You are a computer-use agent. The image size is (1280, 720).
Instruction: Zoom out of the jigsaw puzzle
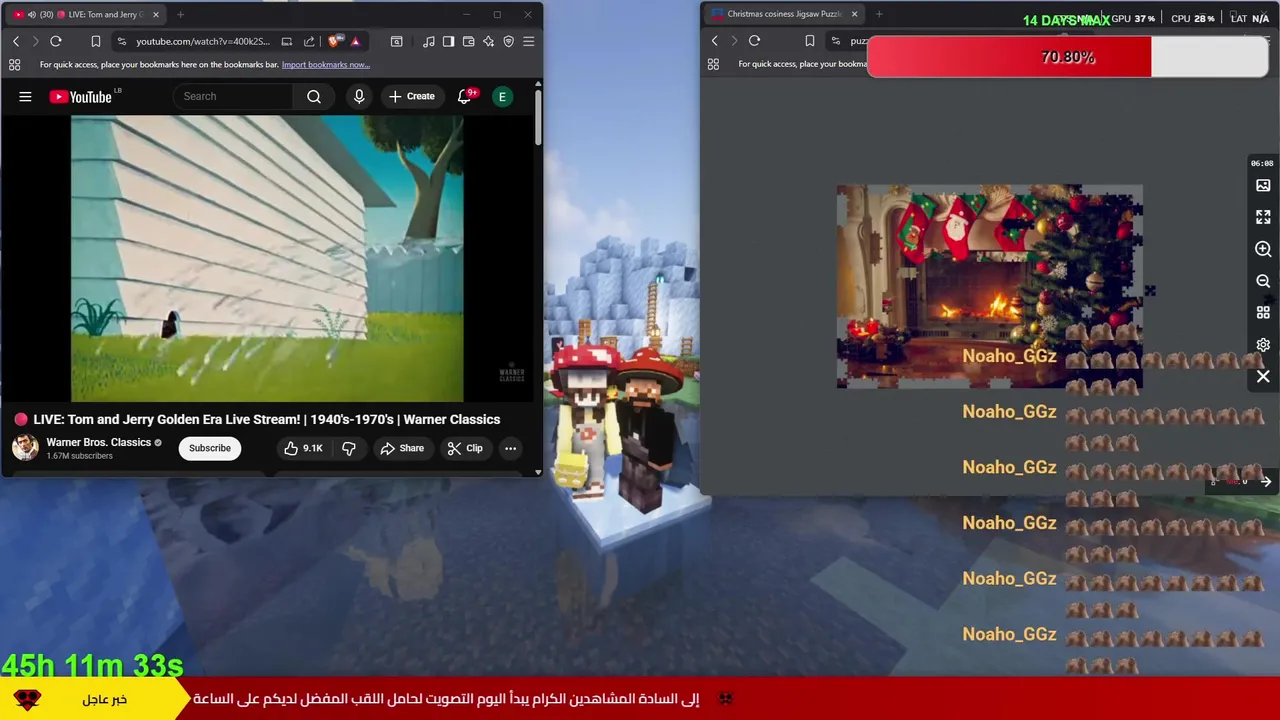1263,281
